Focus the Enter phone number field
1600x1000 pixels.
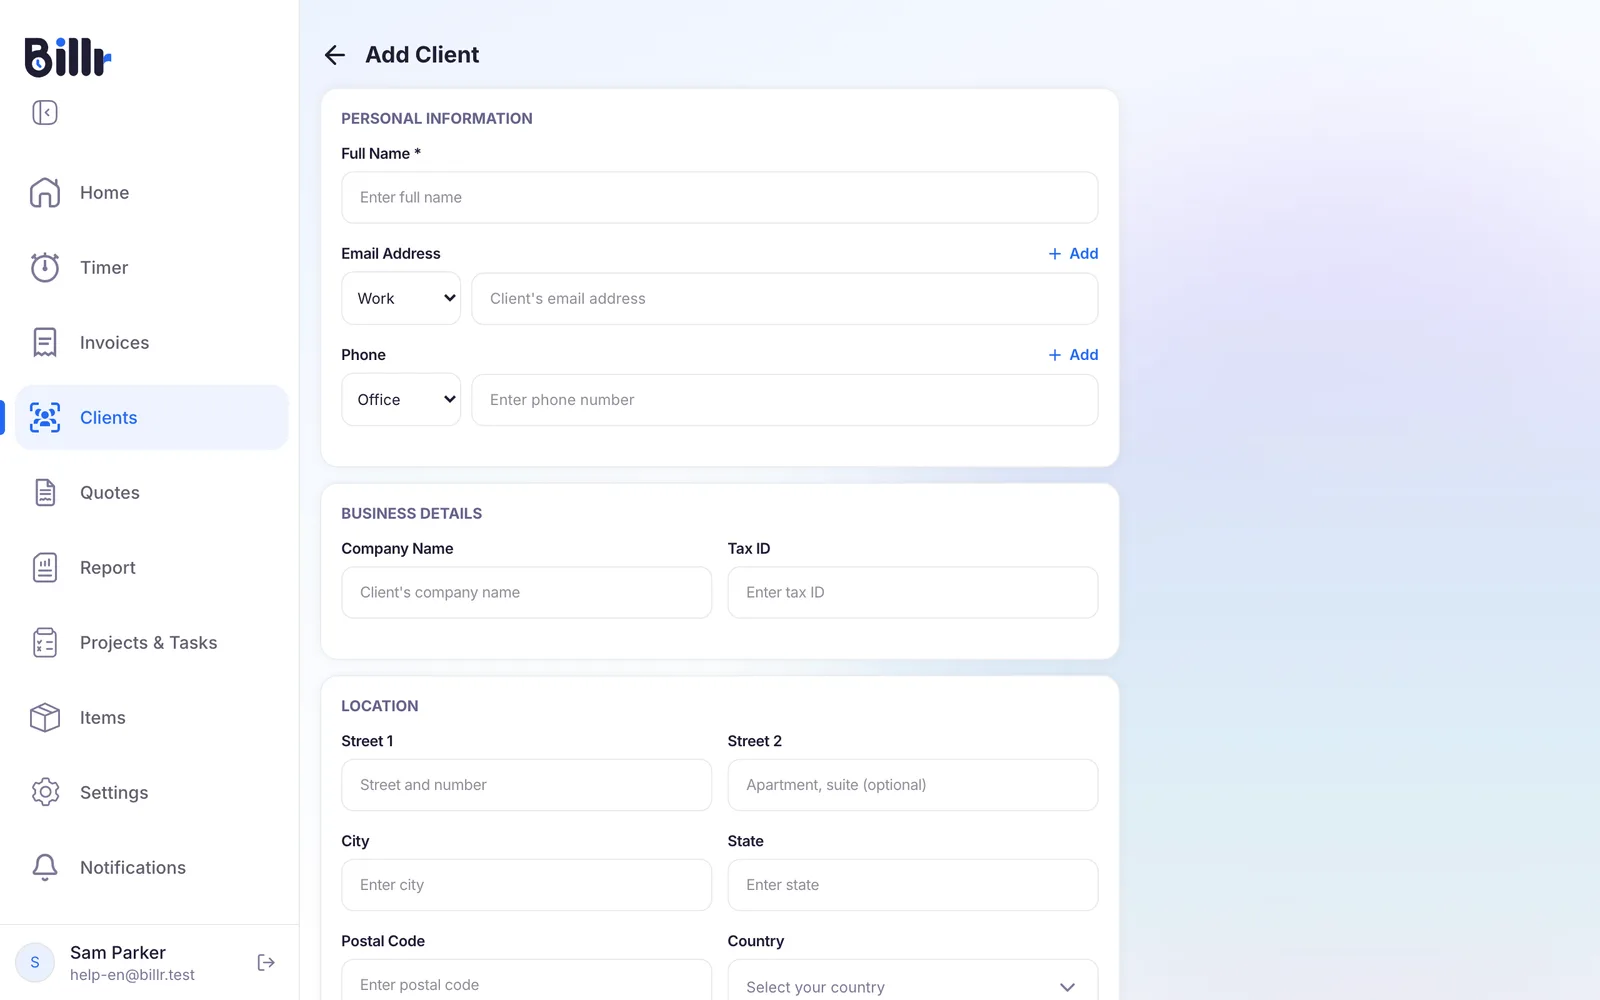[x=785, y=400]
